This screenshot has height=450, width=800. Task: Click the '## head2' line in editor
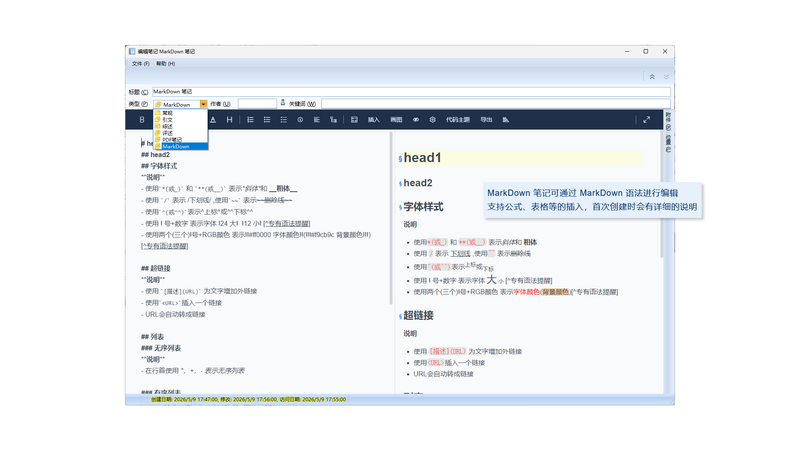pyautogui.click(x=155, y=155)
